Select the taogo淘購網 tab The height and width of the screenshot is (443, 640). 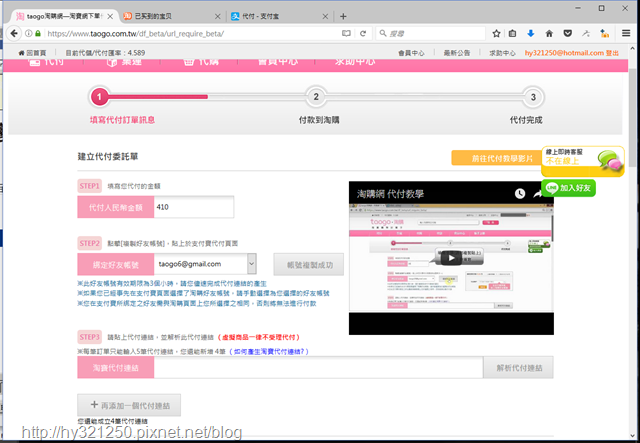point(64,16)
